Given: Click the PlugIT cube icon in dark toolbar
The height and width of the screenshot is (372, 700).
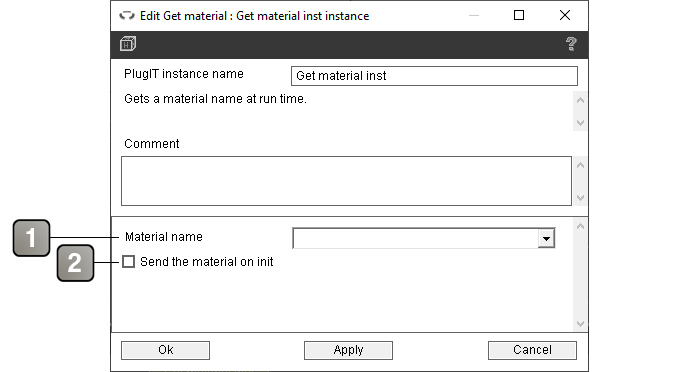Looking at the screenshot, I should click(128, 44).
